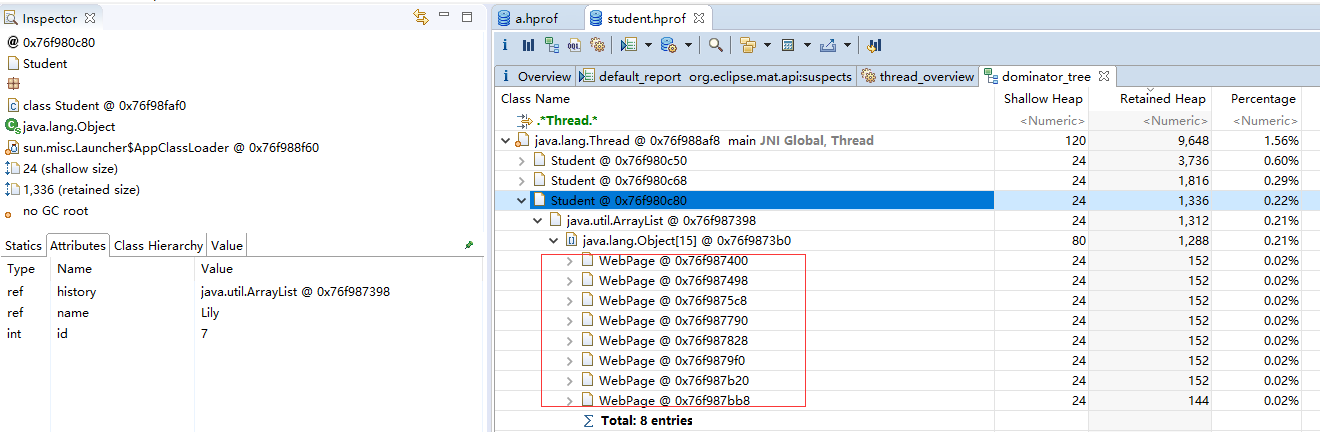Open the Value tab in Inspector

[226, 245]
